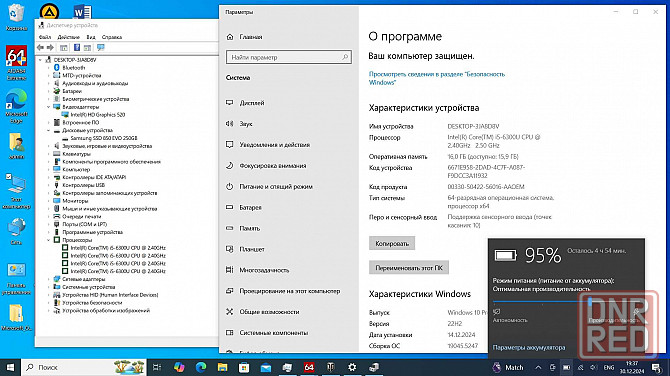Image resolution: width=670 pixels, height=376 pixels.
Task: Expand Клавиатуры category
Action: click(48, 154)
